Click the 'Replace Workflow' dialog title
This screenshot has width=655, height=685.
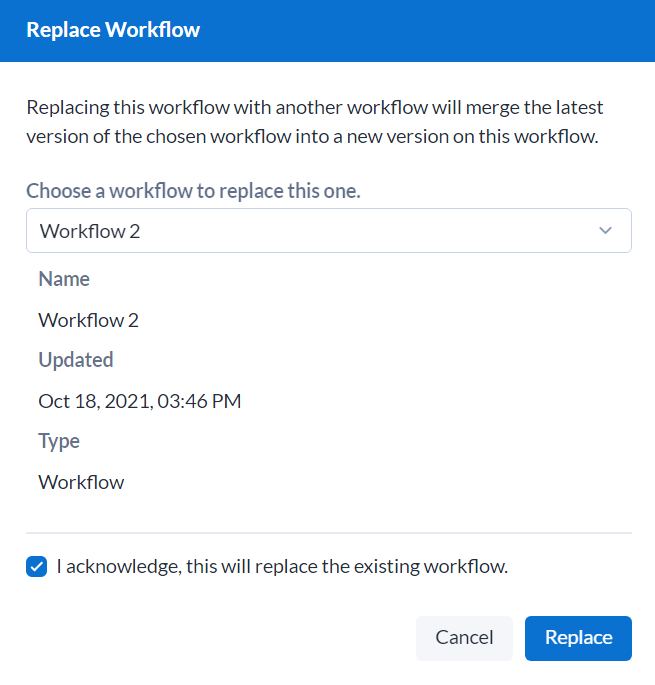point(113,30)
